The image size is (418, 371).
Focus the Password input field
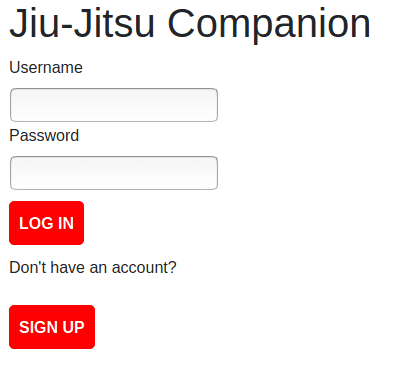(x=114, y=173)
